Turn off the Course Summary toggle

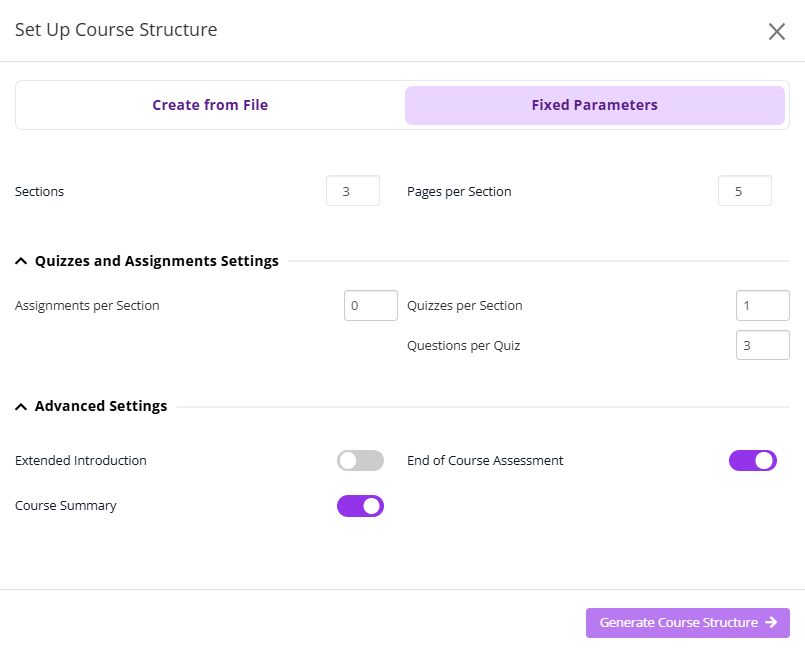coord(360,506)
